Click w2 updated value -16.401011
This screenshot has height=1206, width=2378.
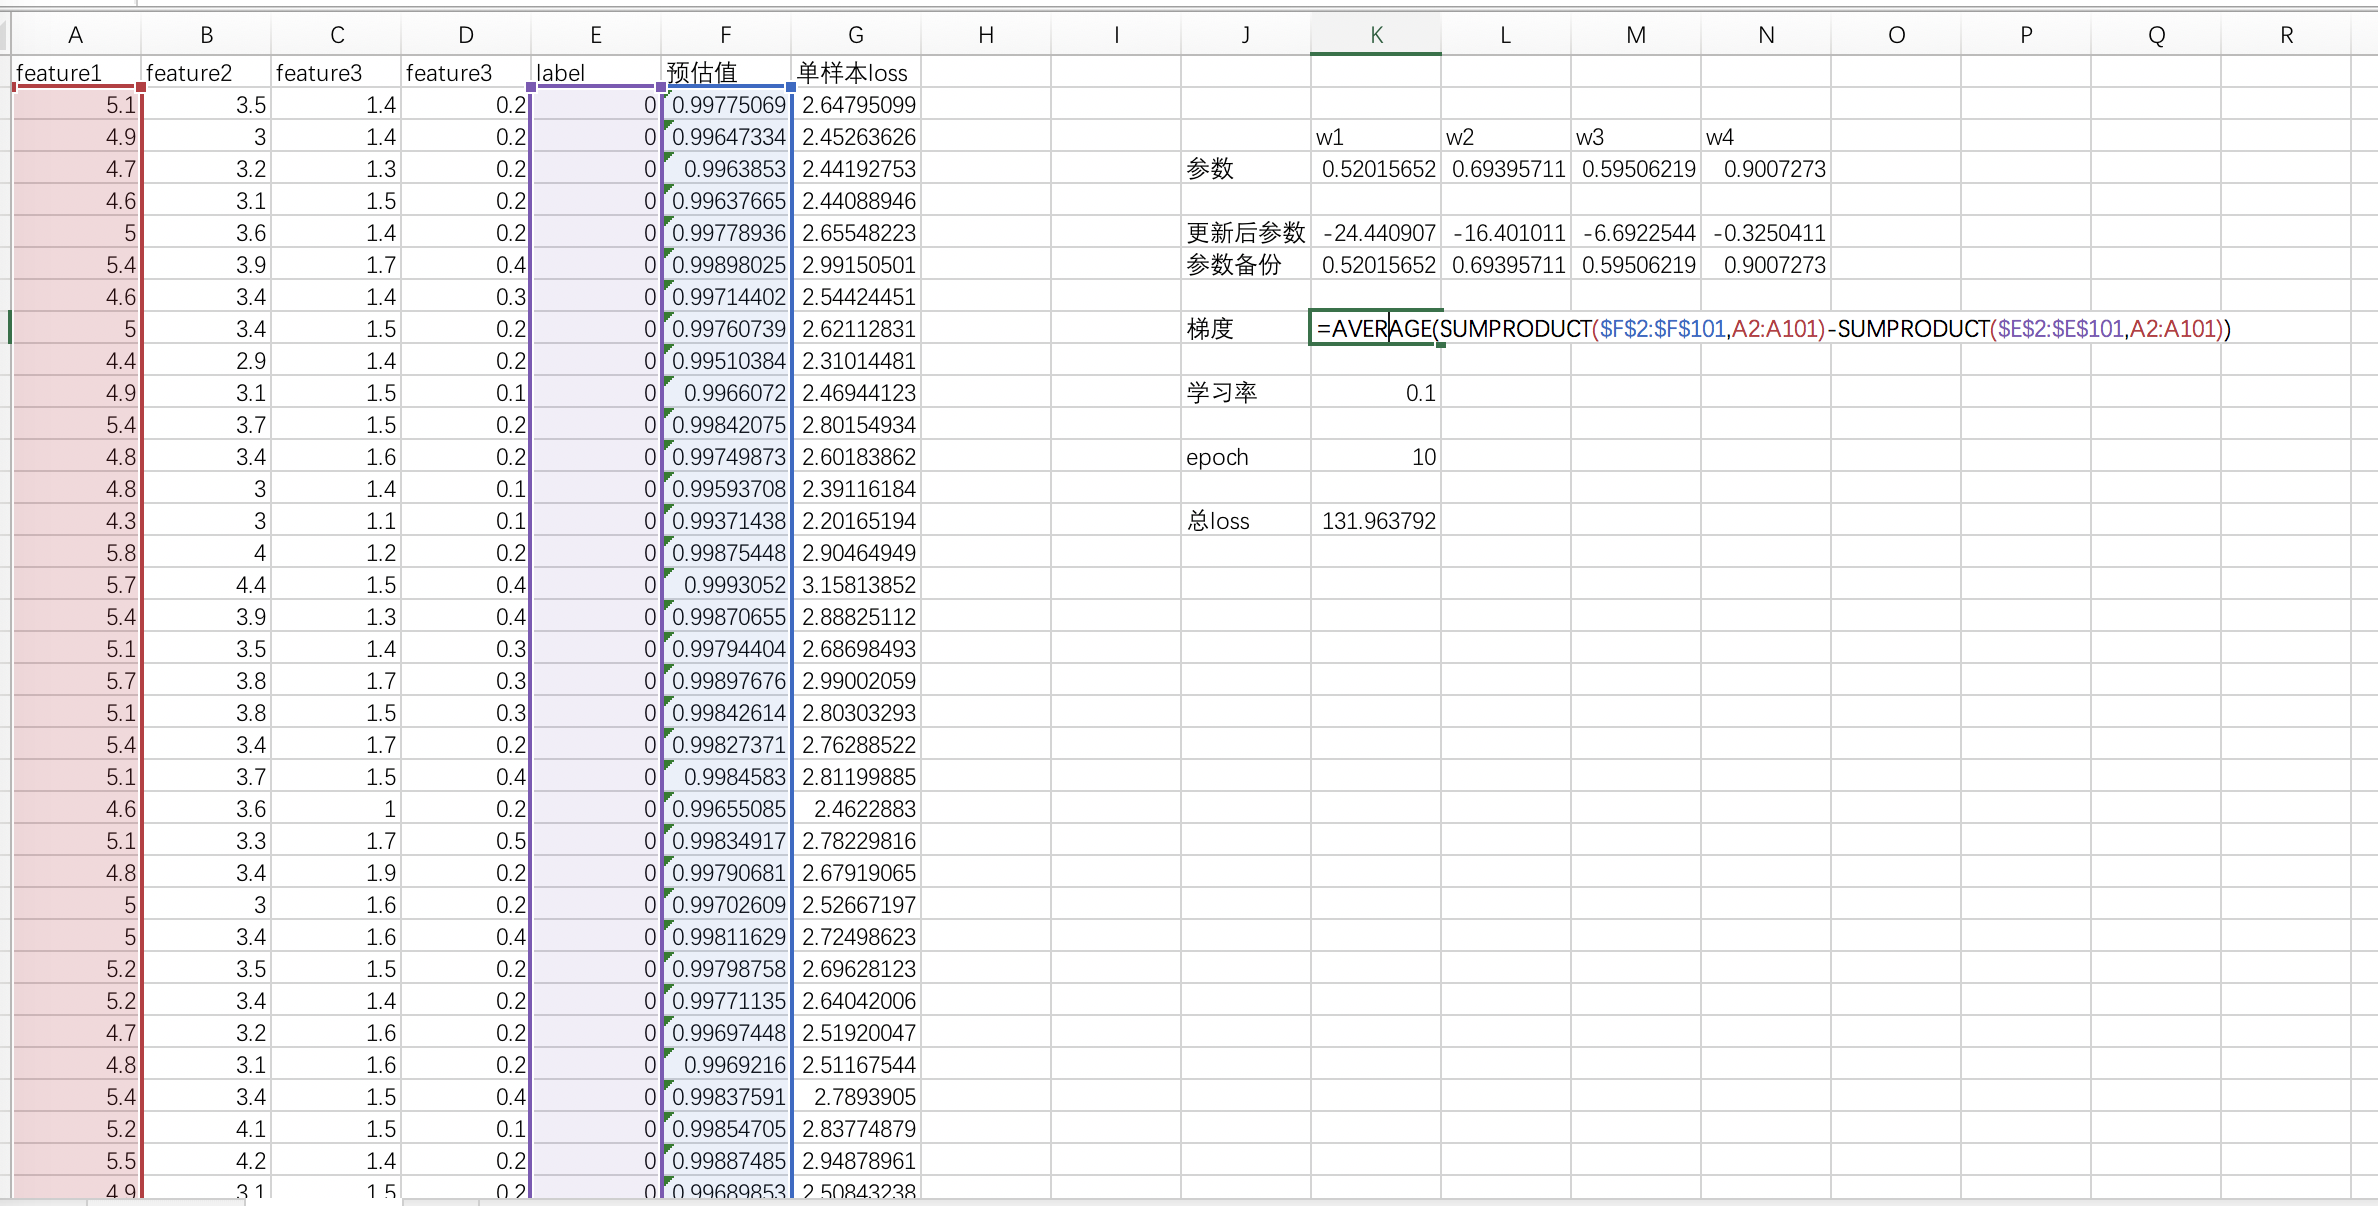[x=1506, y=233]
